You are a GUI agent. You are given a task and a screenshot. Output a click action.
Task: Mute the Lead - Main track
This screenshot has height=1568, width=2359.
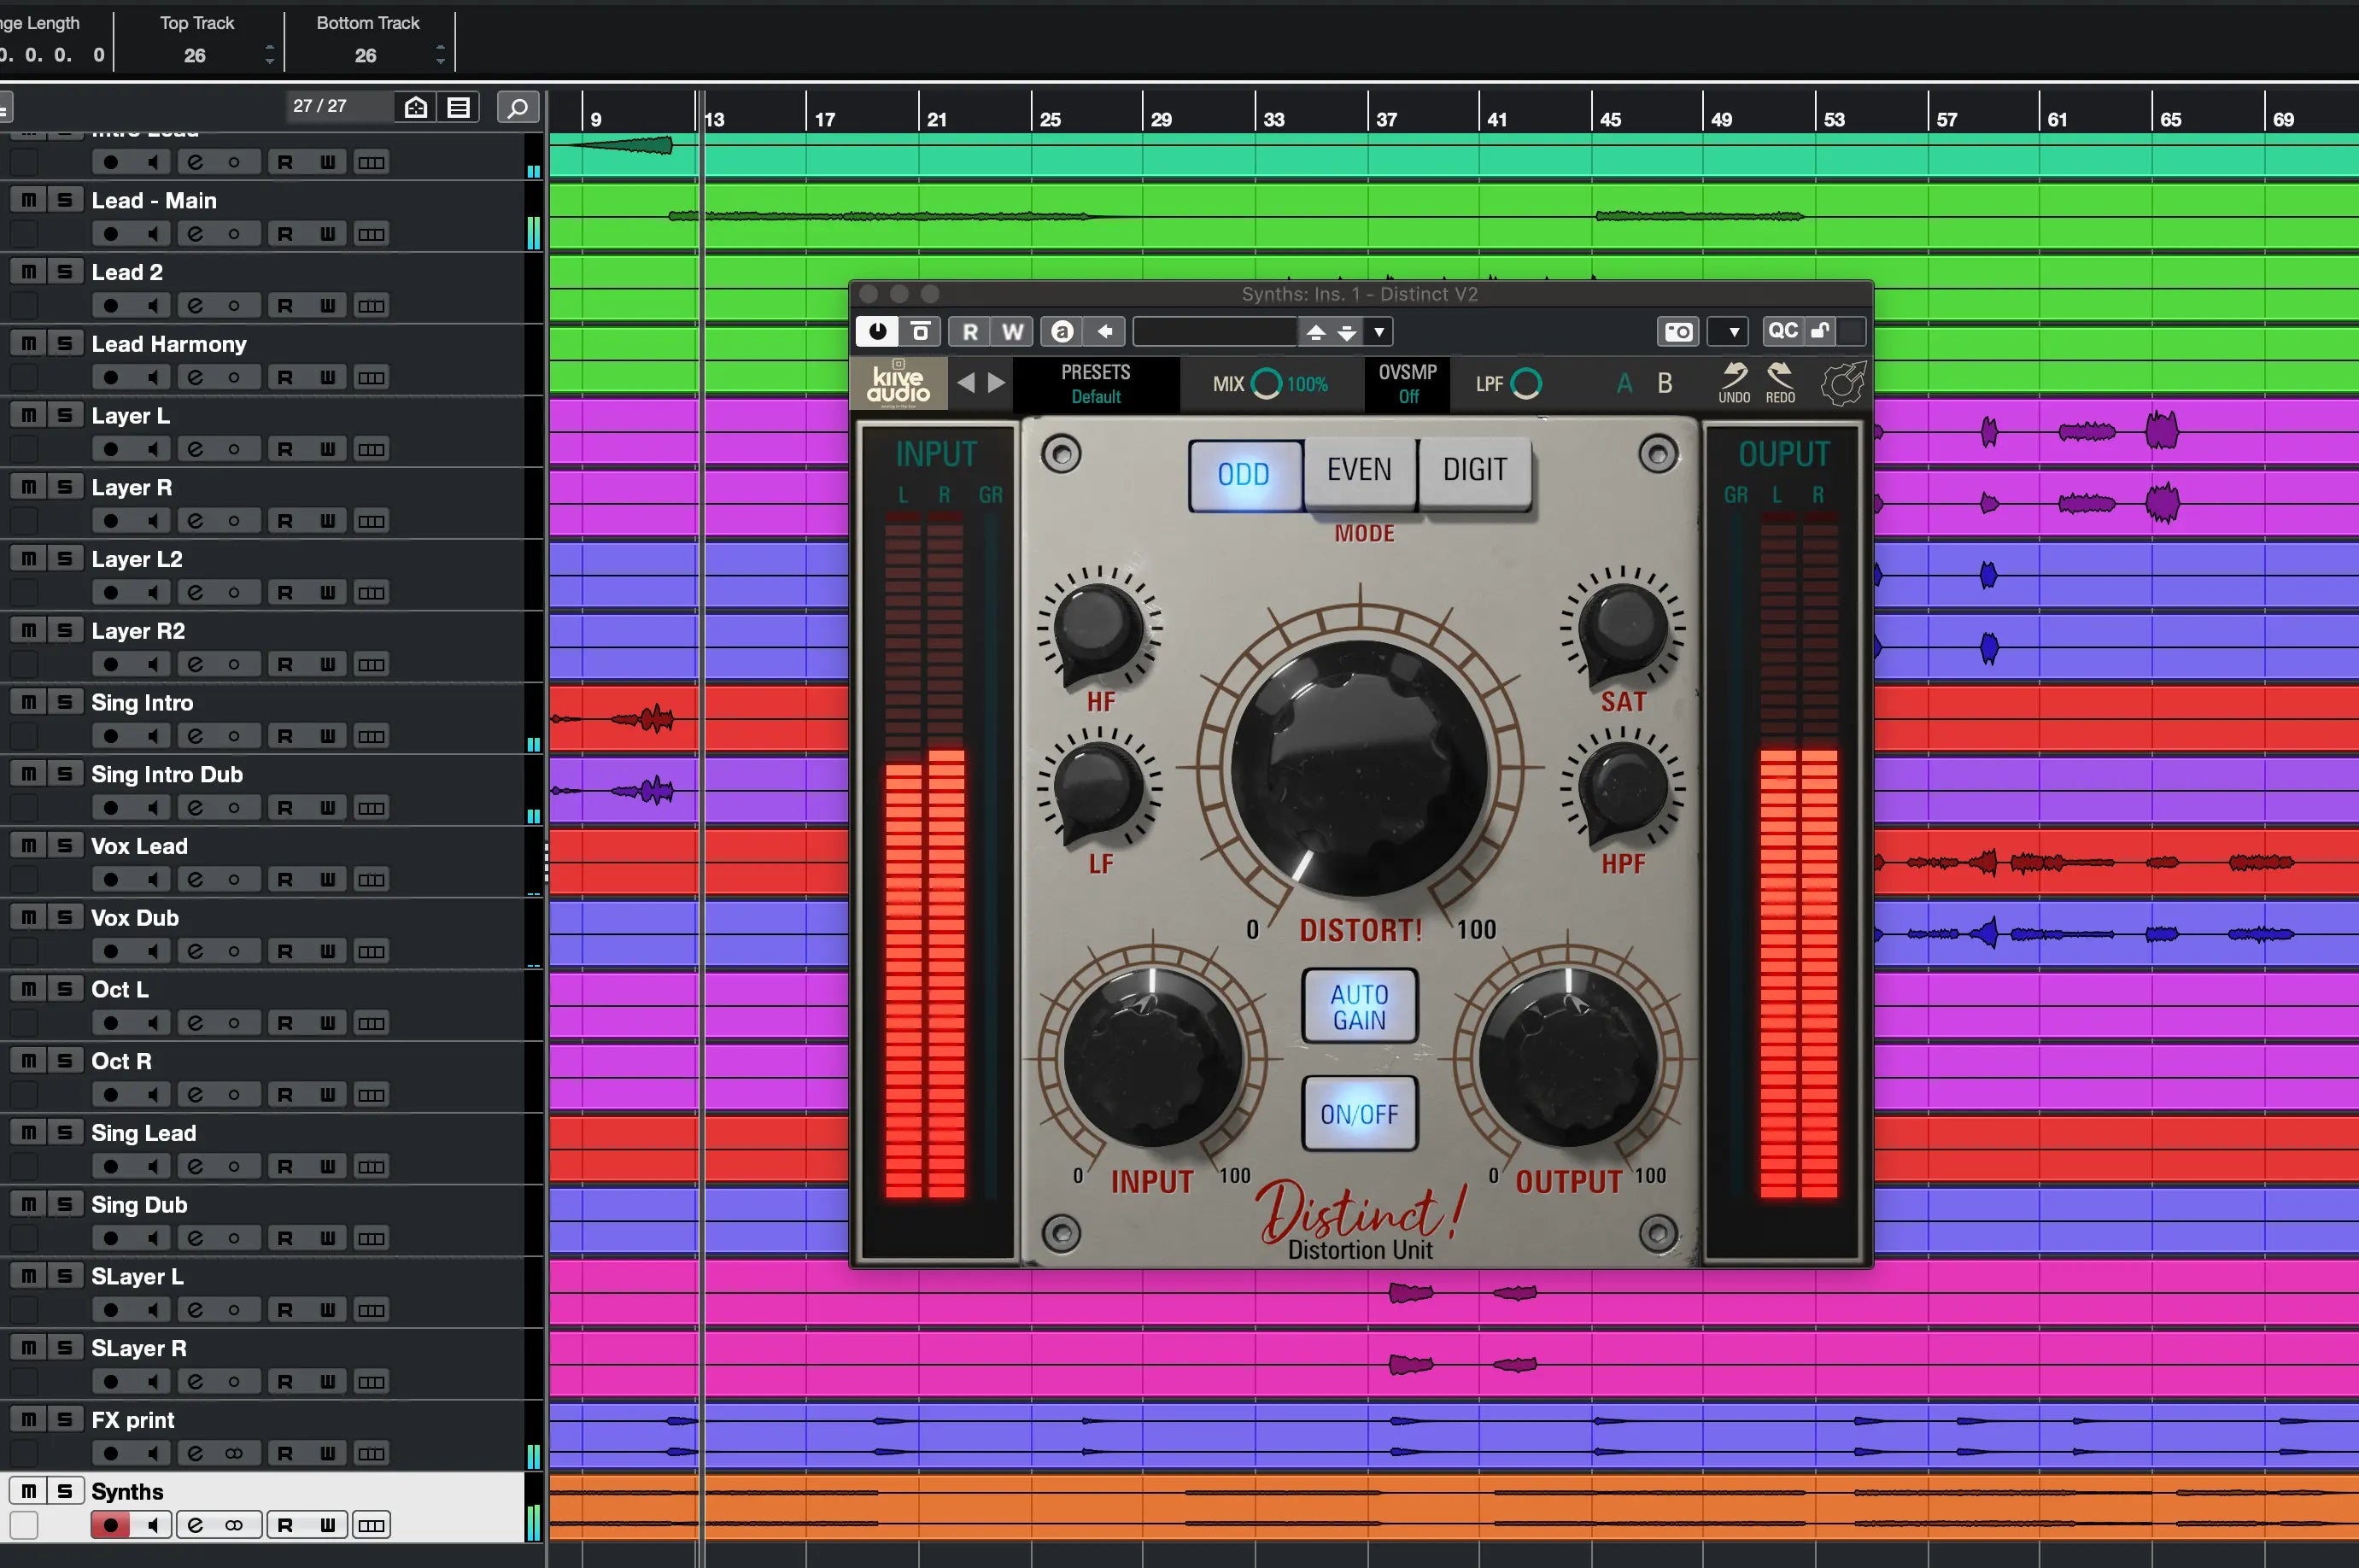tap(28, 200)
